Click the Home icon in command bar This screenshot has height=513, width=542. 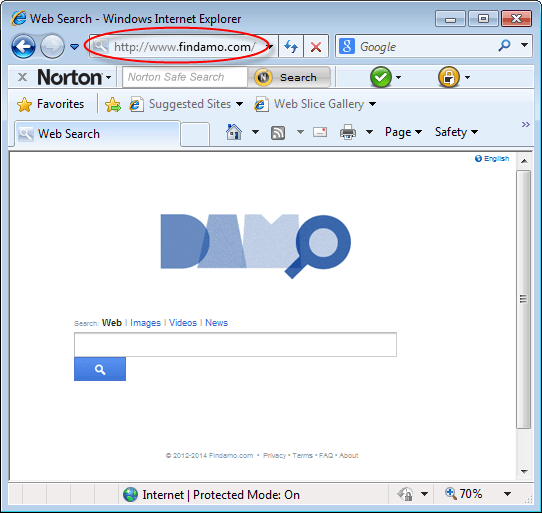pos(234,132)
